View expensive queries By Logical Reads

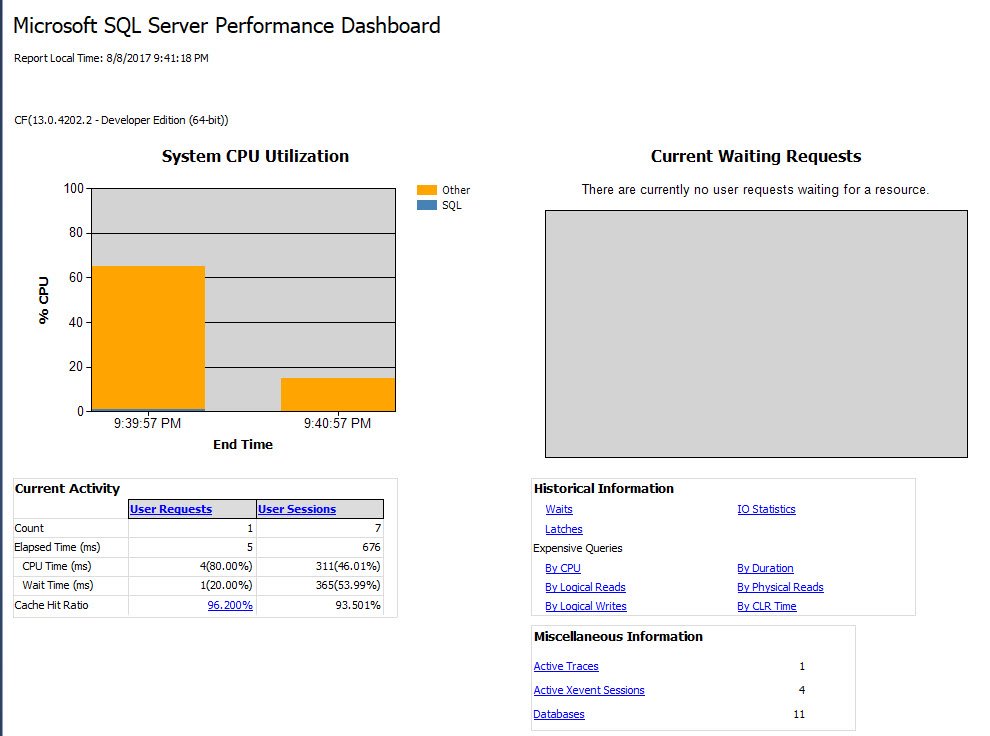coord(585,587)
